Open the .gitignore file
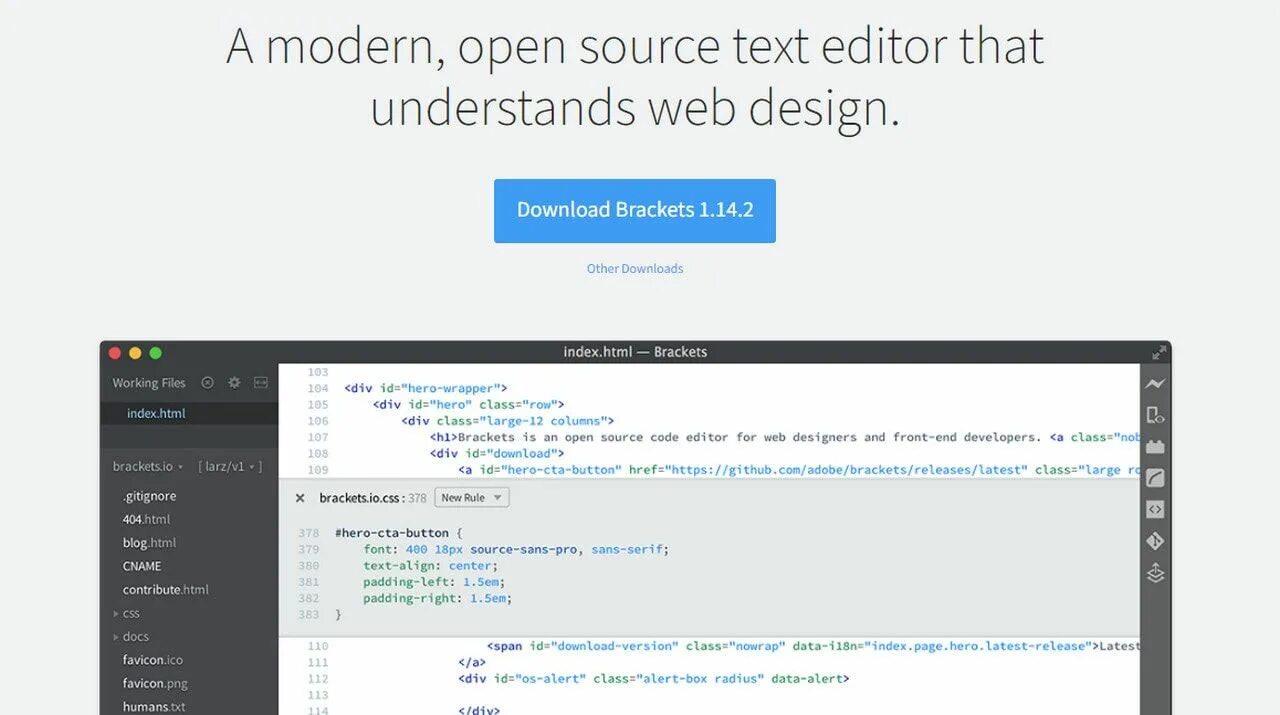 pos(149,496)
